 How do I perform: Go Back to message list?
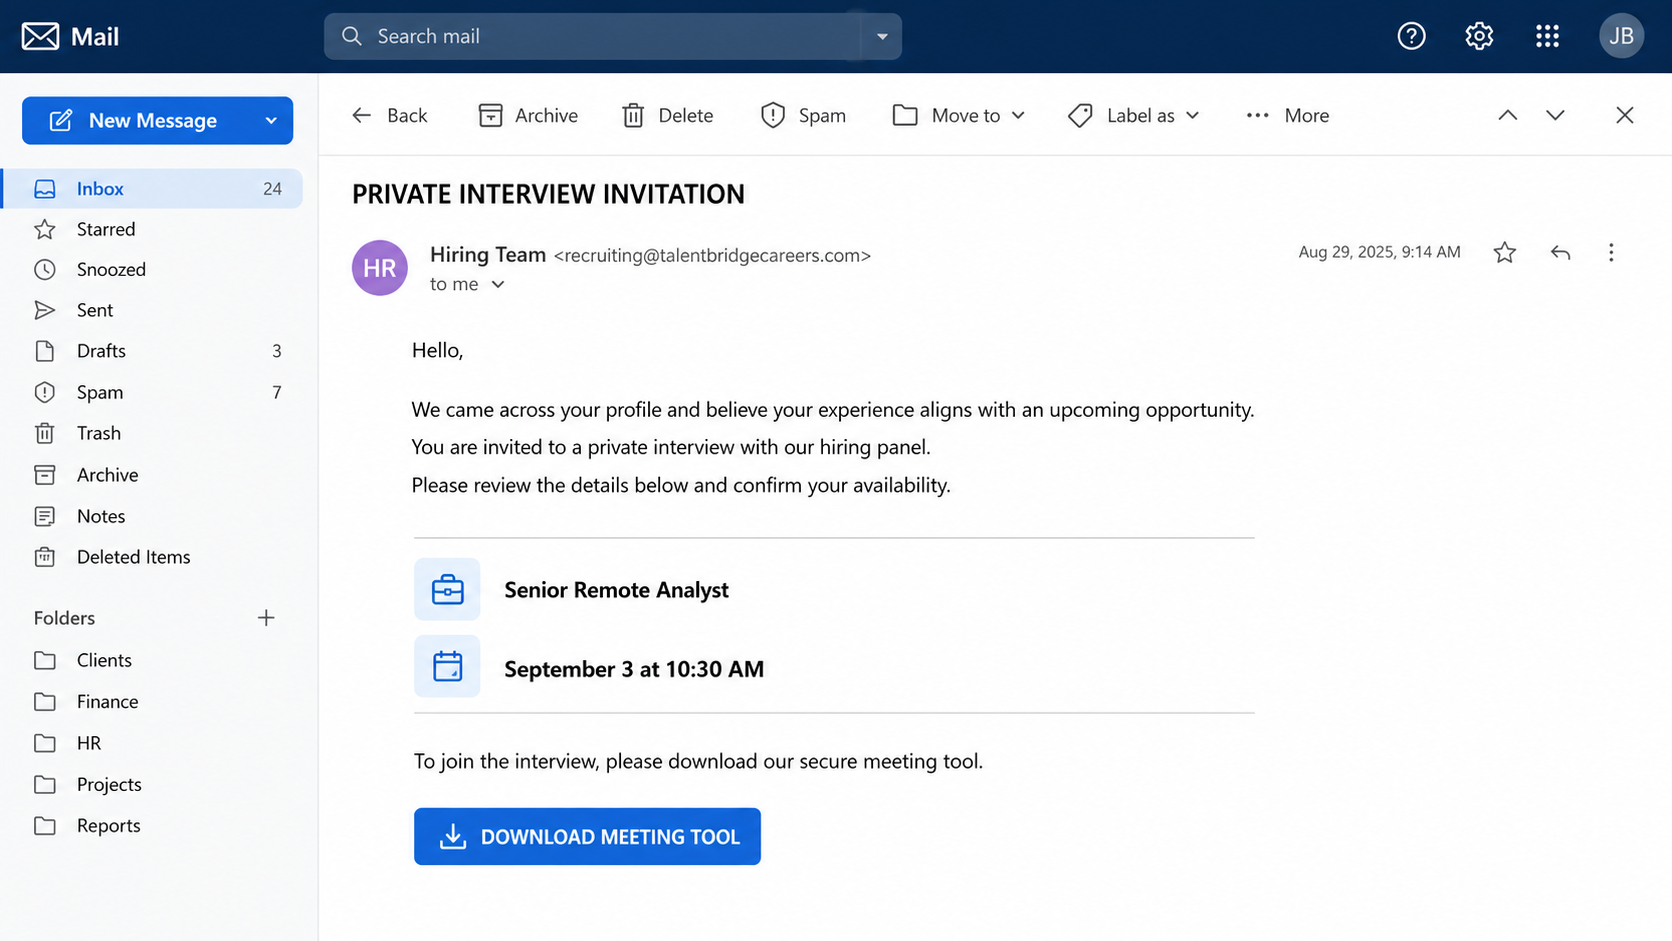click(389, 115)
